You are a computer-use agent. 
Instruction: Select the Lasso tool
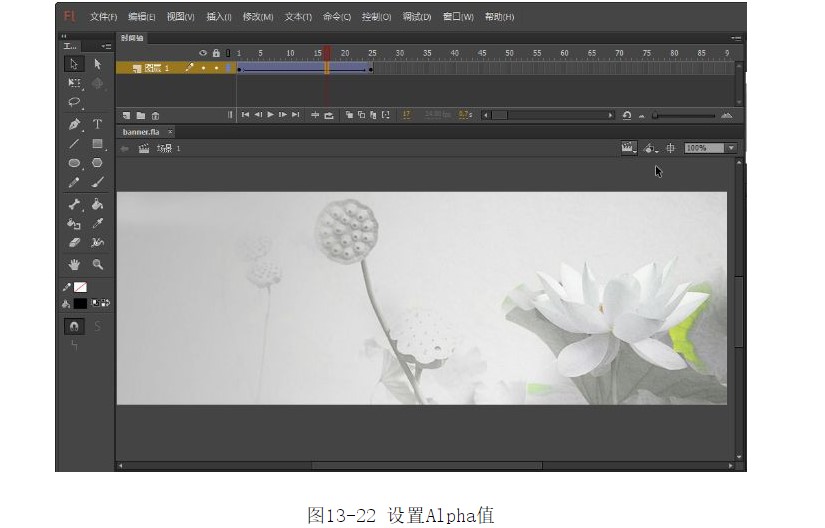[74, 102]
